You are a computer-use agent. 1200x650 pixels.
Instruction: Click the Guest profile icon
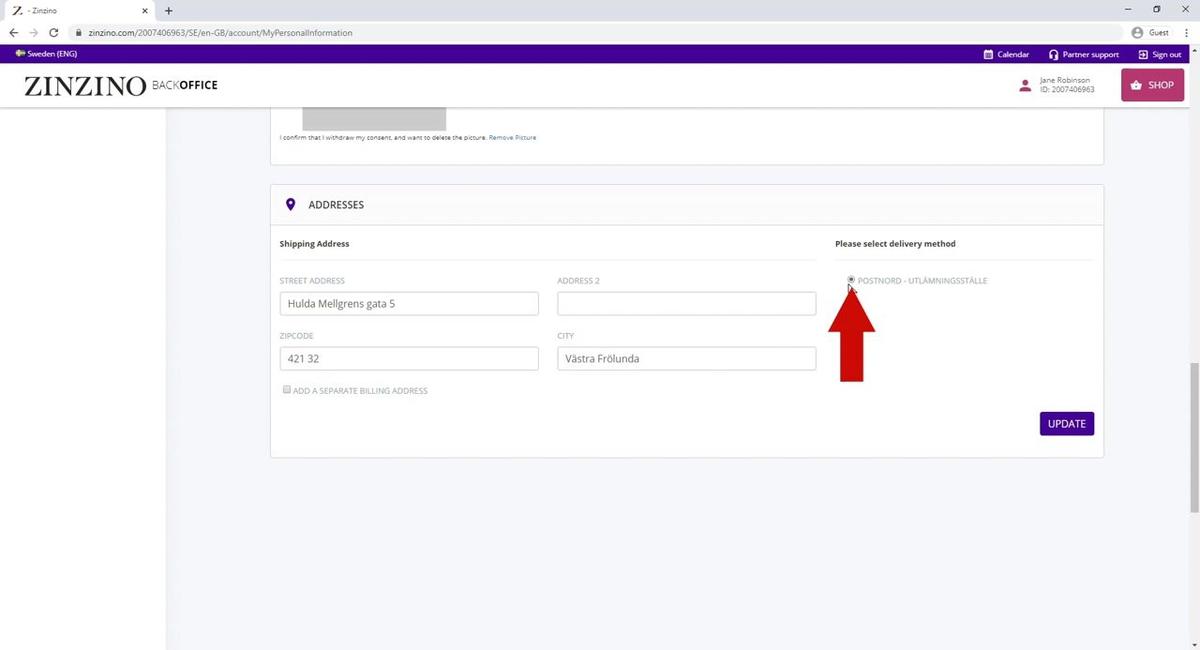pyautogui.click(x=1137, y=33)
